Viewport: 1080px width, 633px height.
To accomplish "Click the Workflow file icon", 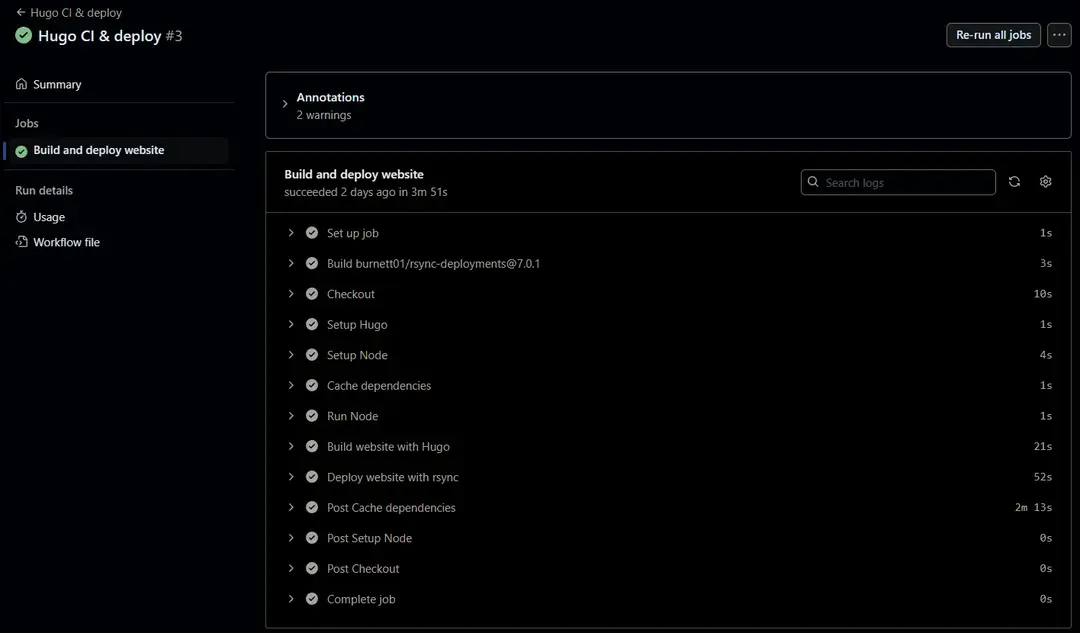I will tap(21, 242).
